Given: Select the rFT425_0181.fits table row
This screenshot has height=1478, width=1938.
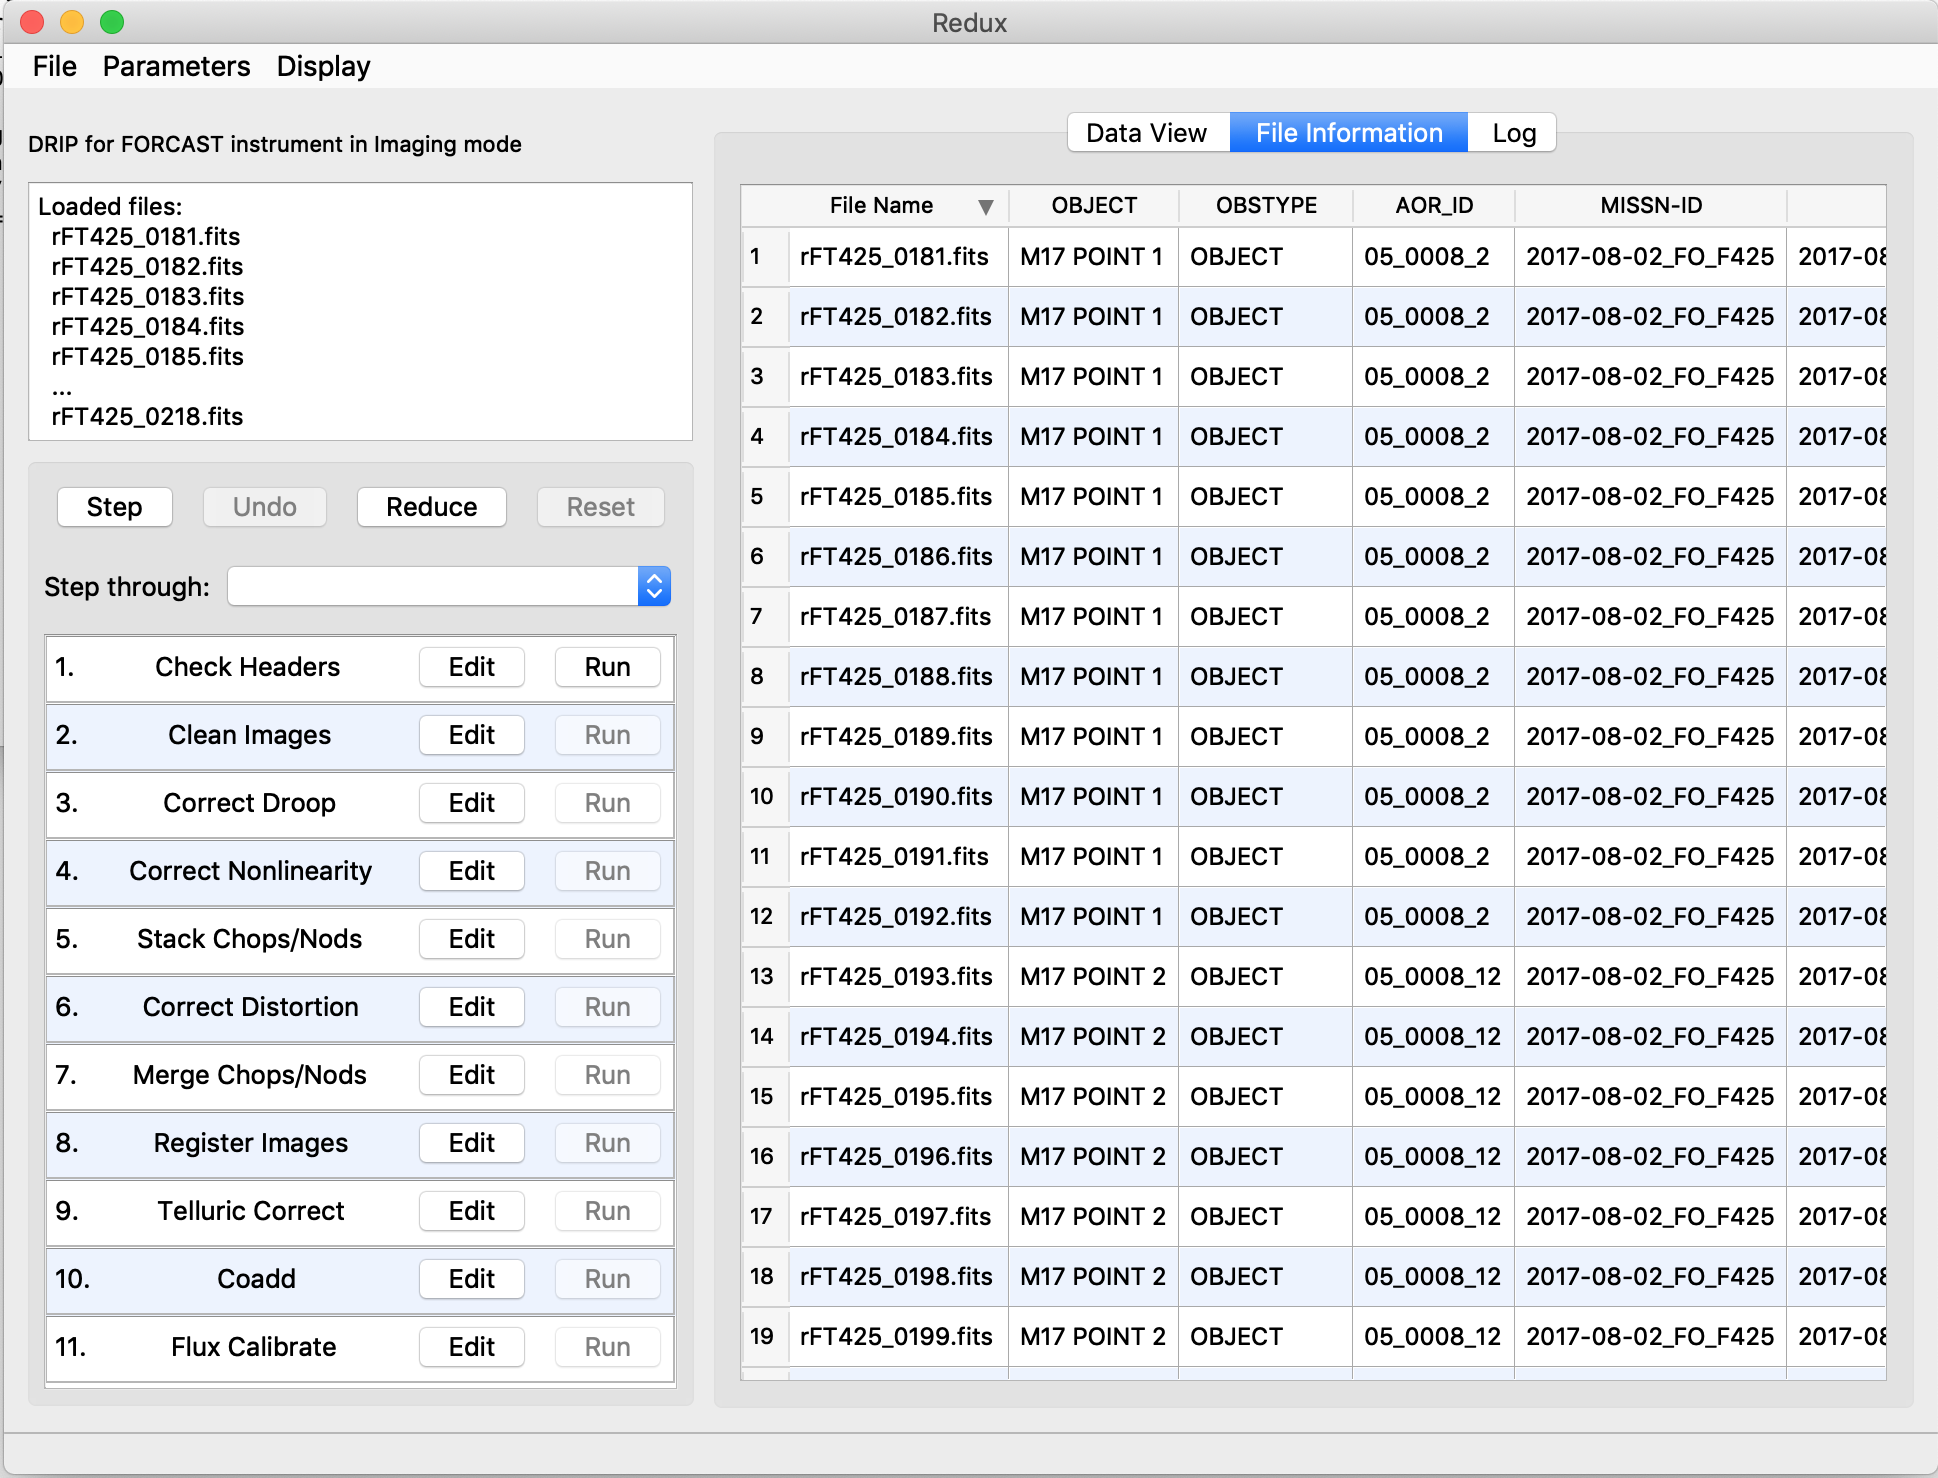Looking at the screenshot, I should click(x=896, y=257).
